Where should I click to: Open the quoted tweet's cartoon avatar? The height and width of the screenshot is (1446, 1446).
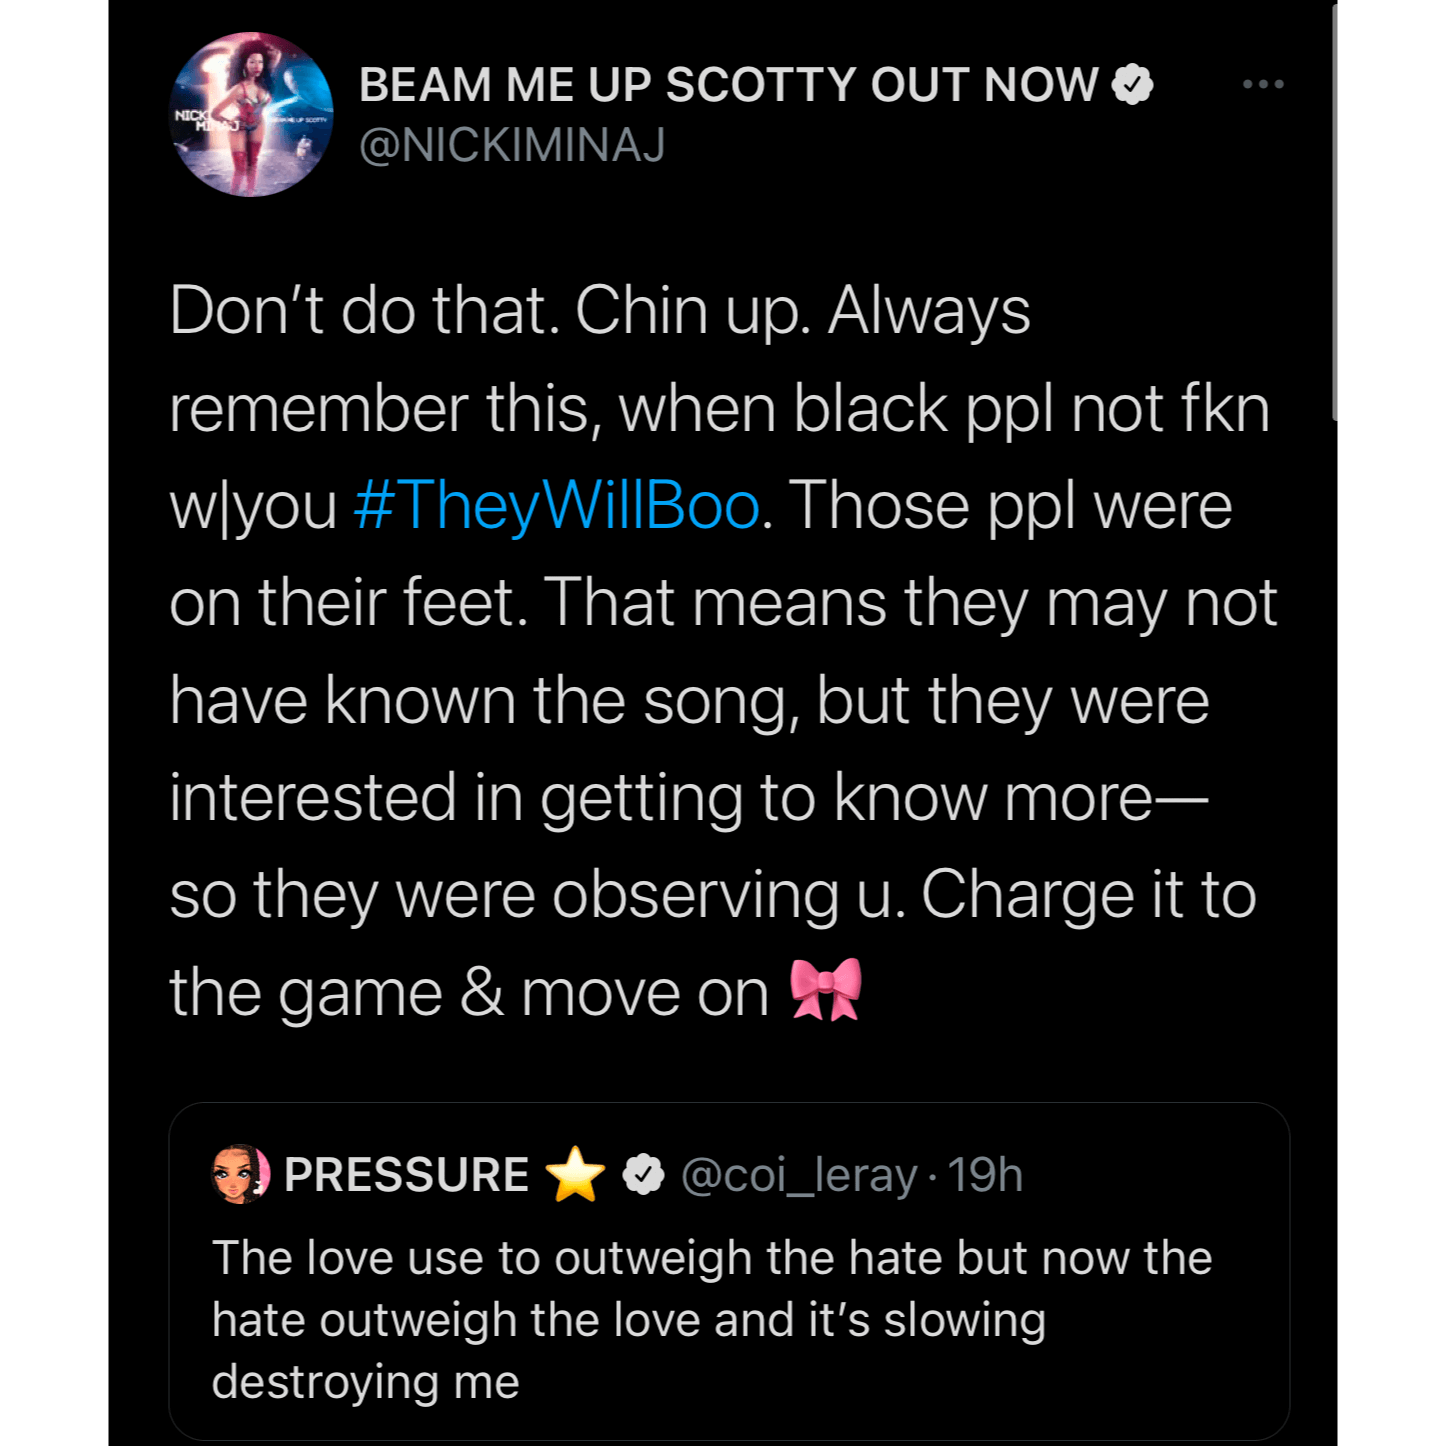point(241,1174)
